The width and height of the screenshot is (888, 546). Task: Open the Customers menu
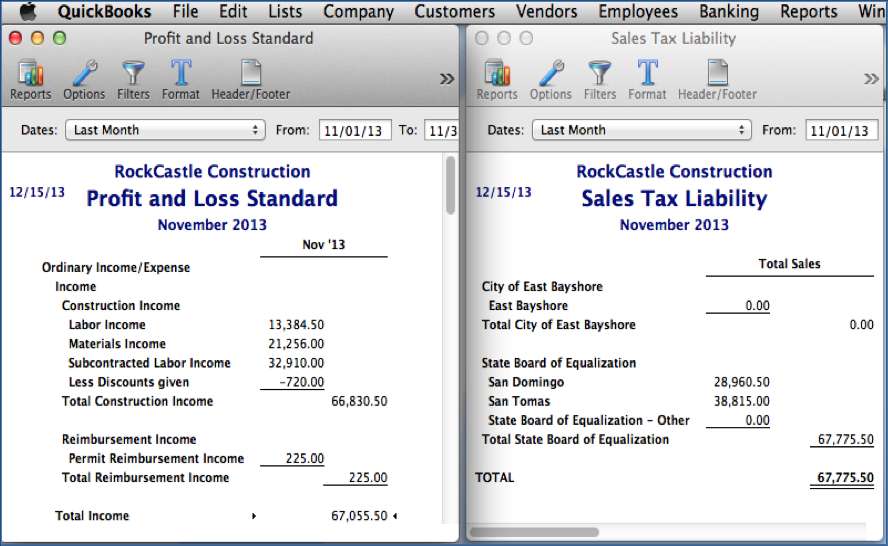pyautogui.click(x=454, y=11)
